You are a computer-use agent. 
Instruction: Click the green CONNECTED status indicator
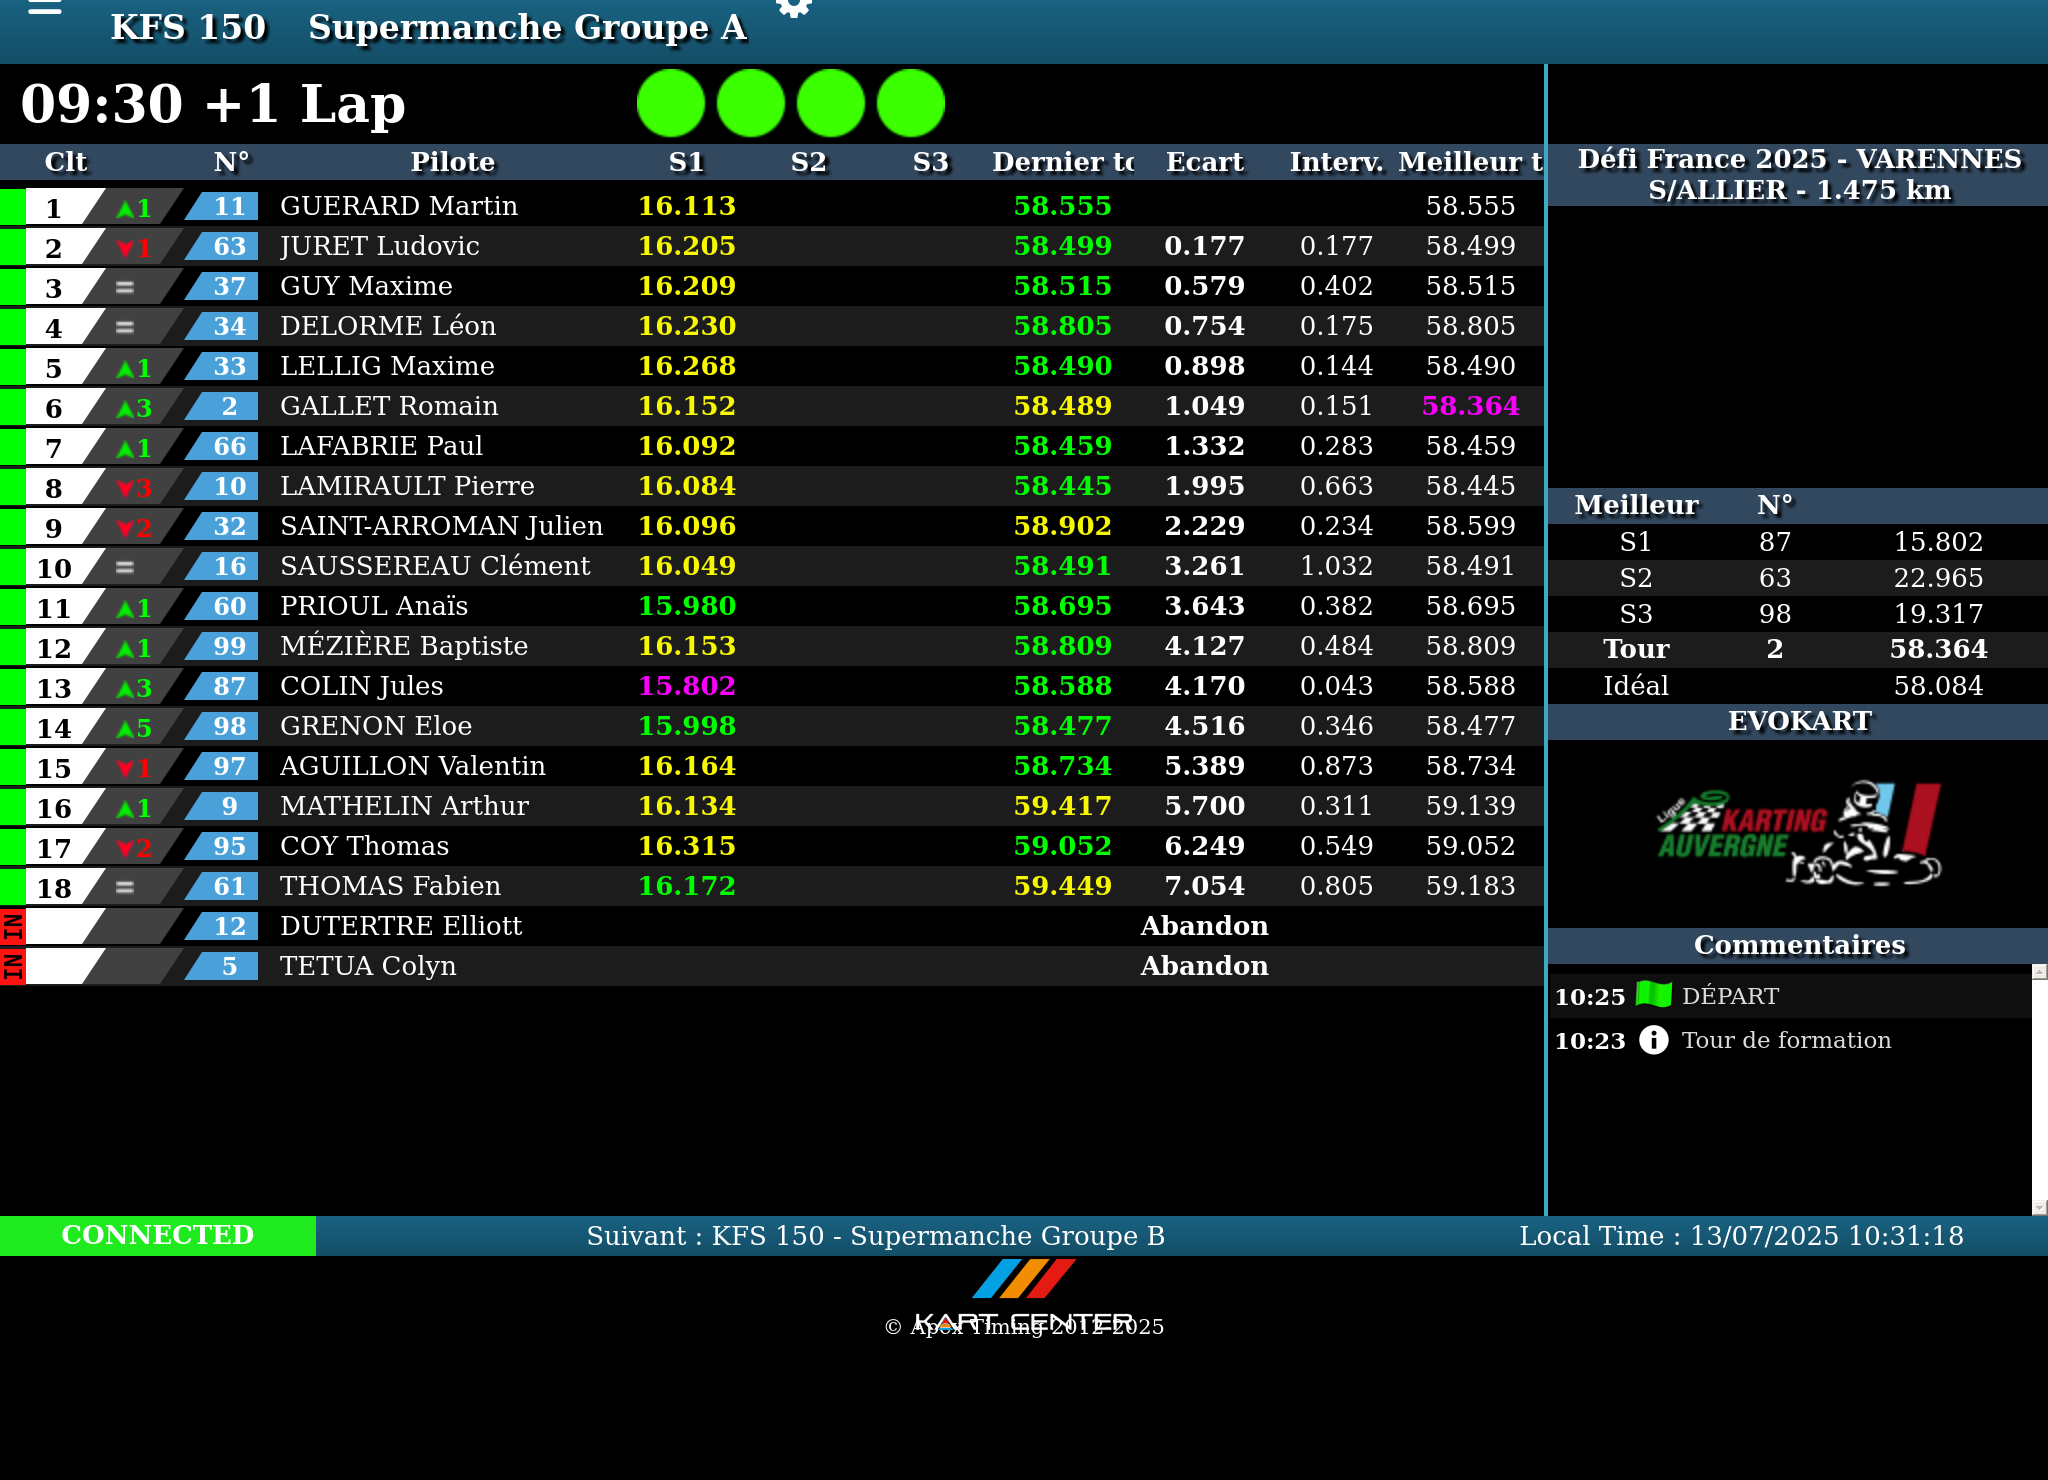pyautogui.click(x=158, y=1235)
